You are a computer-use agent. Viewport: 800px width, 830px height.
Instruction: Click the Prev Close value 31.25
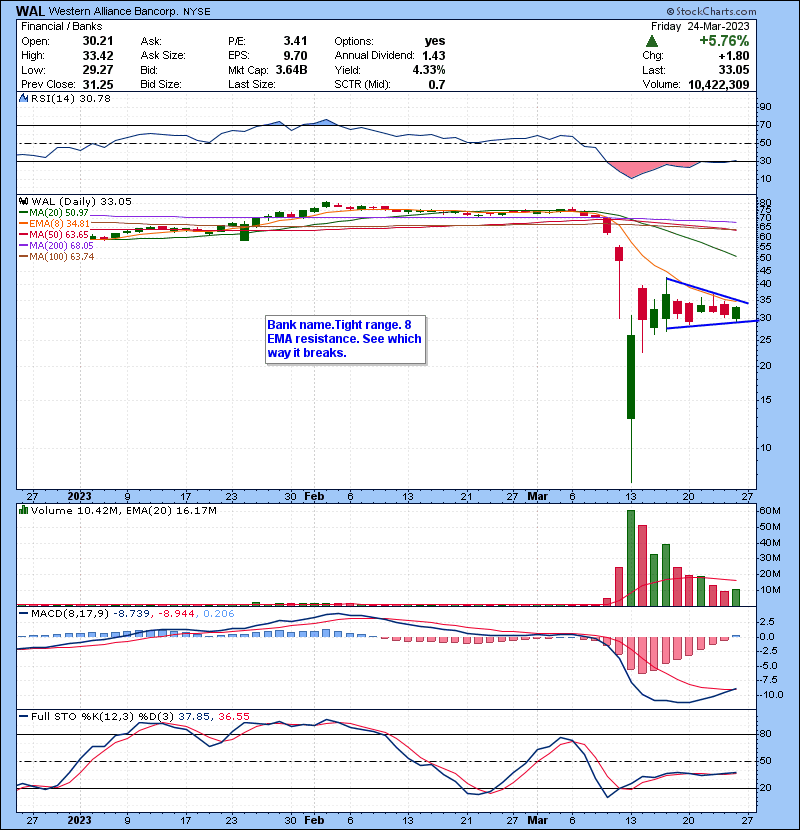(x=98, y=85)
